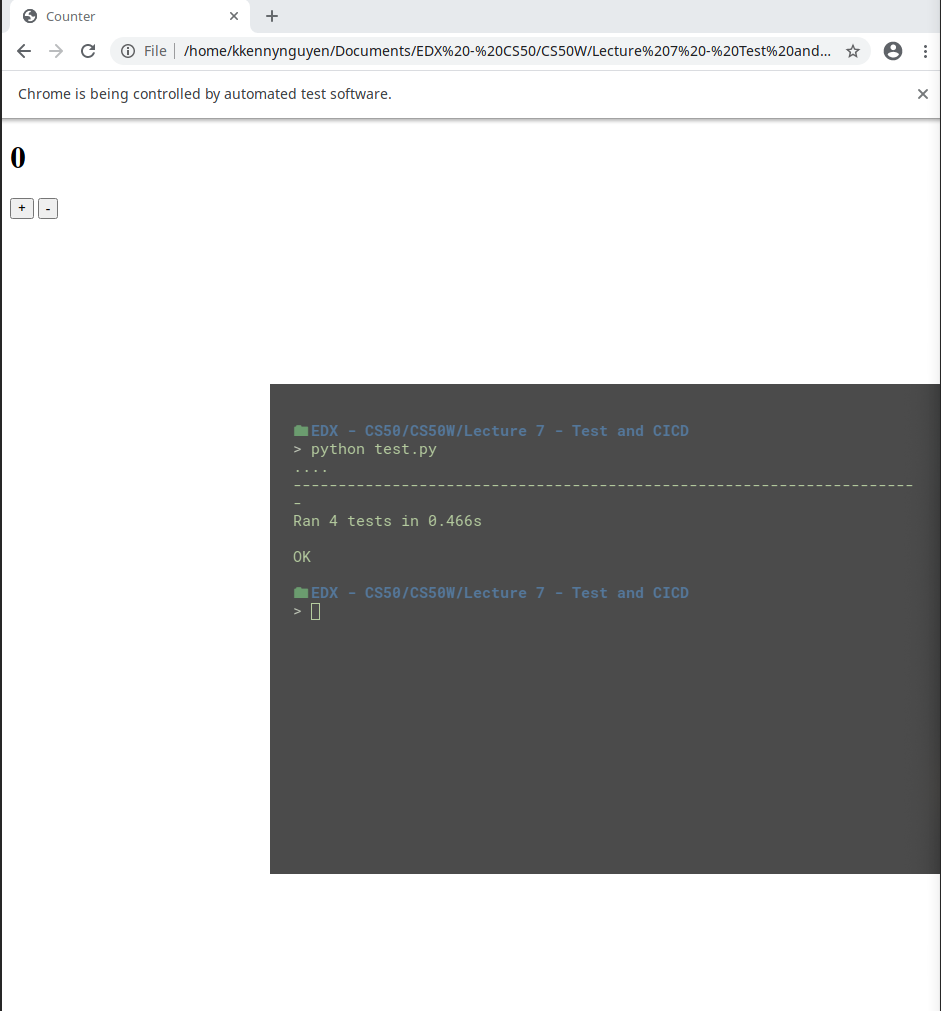Click the browser back arrow
Image resolution: width=941 pixels, height=1011 pixels.
click(24, 51)
